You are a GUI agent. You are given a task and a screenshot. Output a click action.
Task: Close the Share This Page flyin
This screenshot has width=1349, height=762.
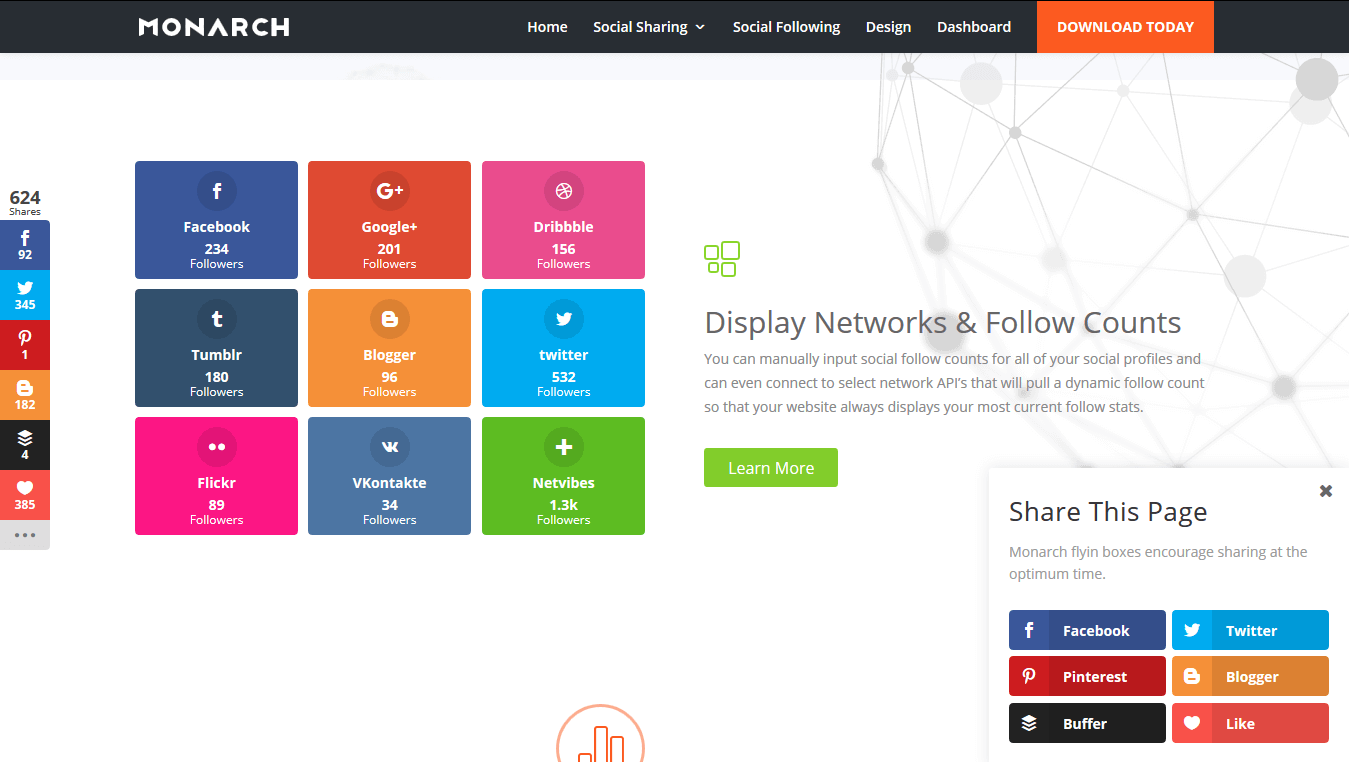pos(1326,491)
